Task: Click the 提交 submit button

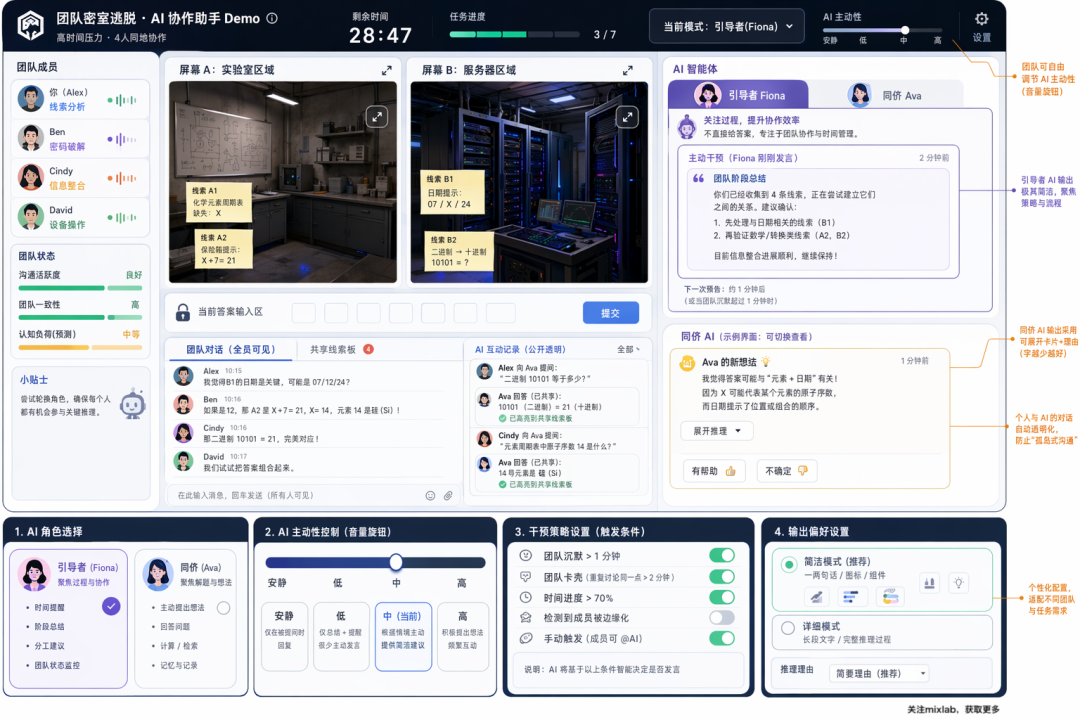Action: click(610, 313)
